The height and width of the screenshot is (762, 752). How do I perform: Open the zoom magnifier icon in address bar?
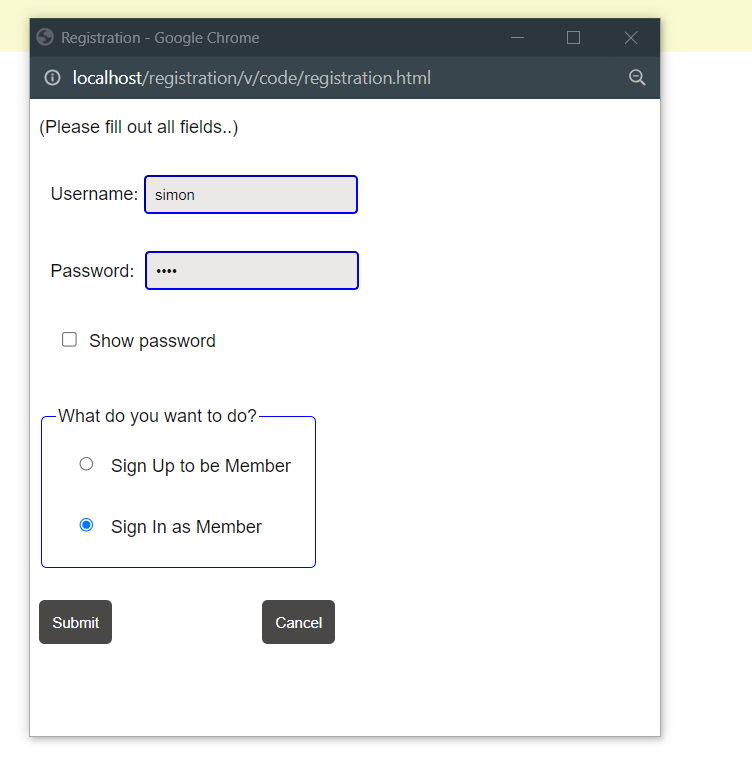point(637,78)
